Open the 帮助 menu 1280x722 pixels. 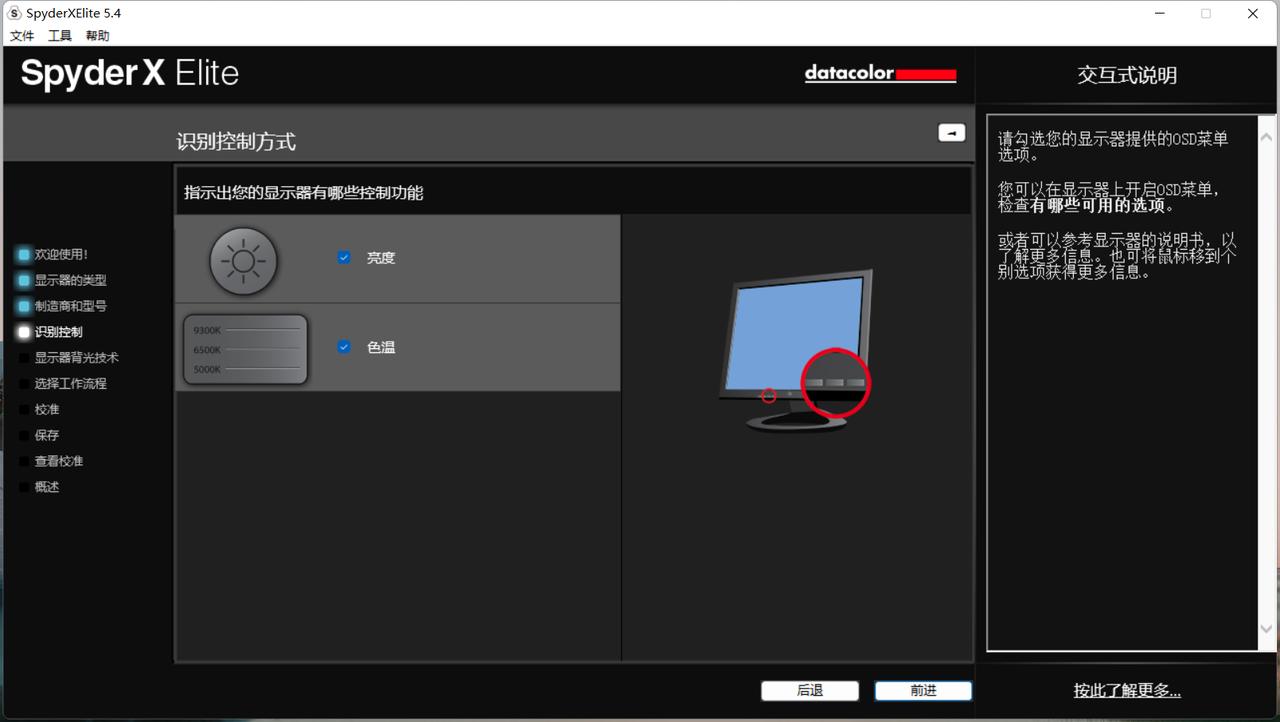tap(98, 36)
